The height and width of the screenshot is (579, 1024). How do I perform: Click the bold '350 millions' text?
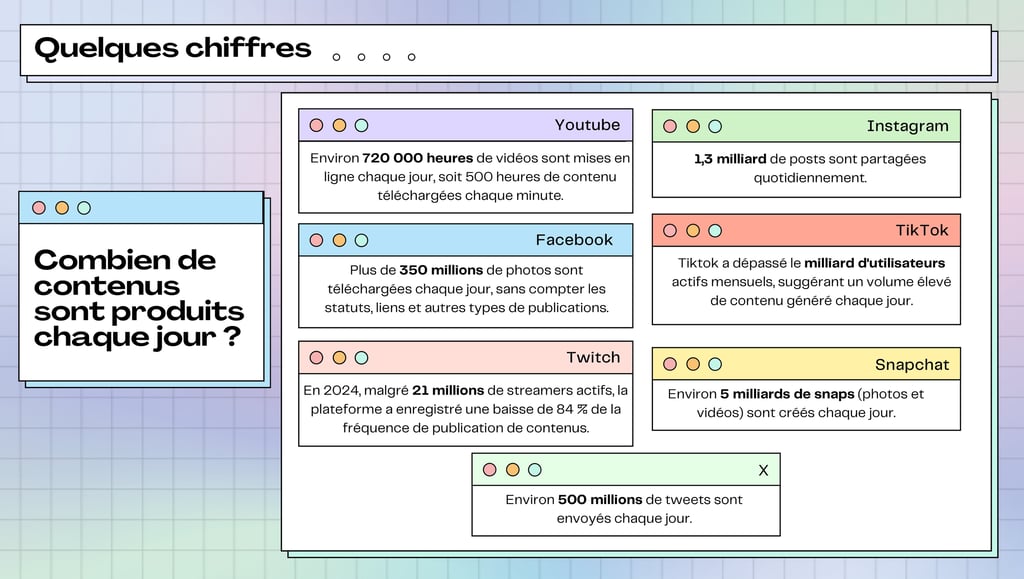tap(441, 270)
